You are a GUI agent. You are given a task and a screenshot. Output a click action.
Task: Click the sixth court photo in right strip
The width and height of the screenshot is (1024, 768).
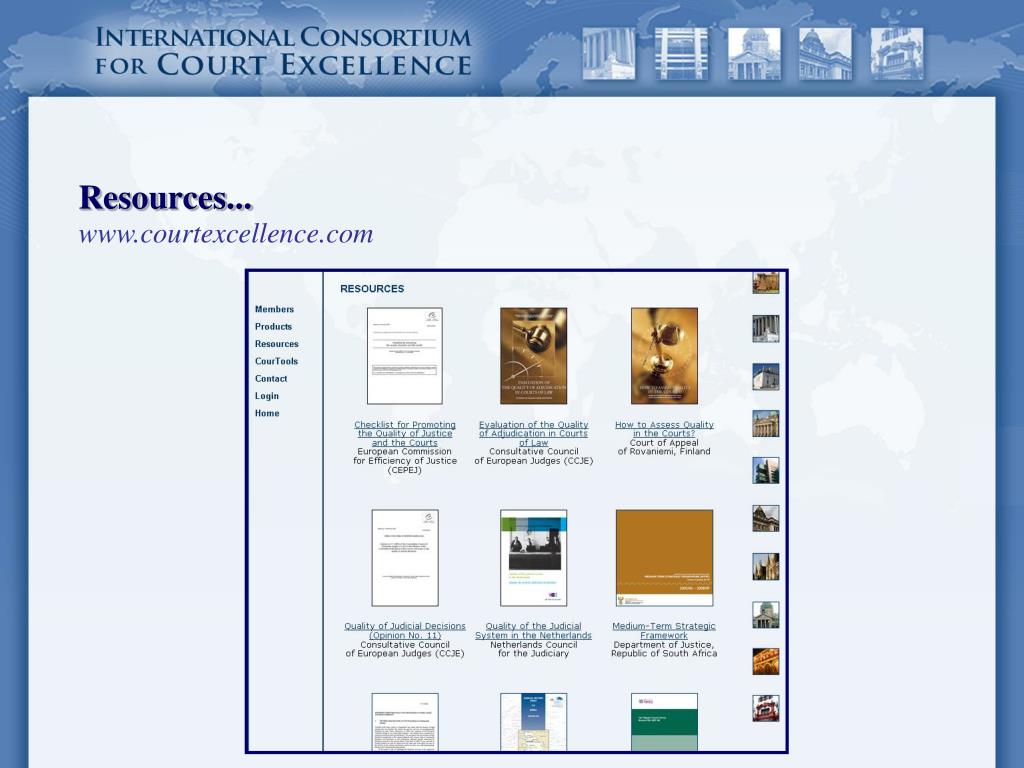point(766,519)
